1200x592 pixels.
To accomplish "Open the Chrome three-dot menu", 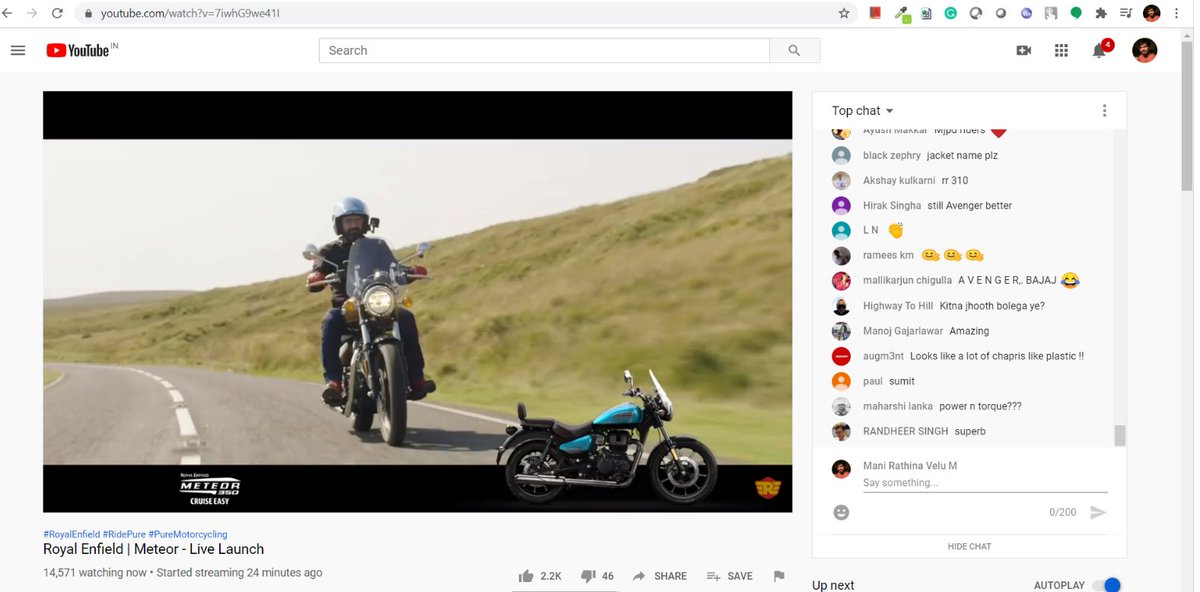I will (1177, 13).
